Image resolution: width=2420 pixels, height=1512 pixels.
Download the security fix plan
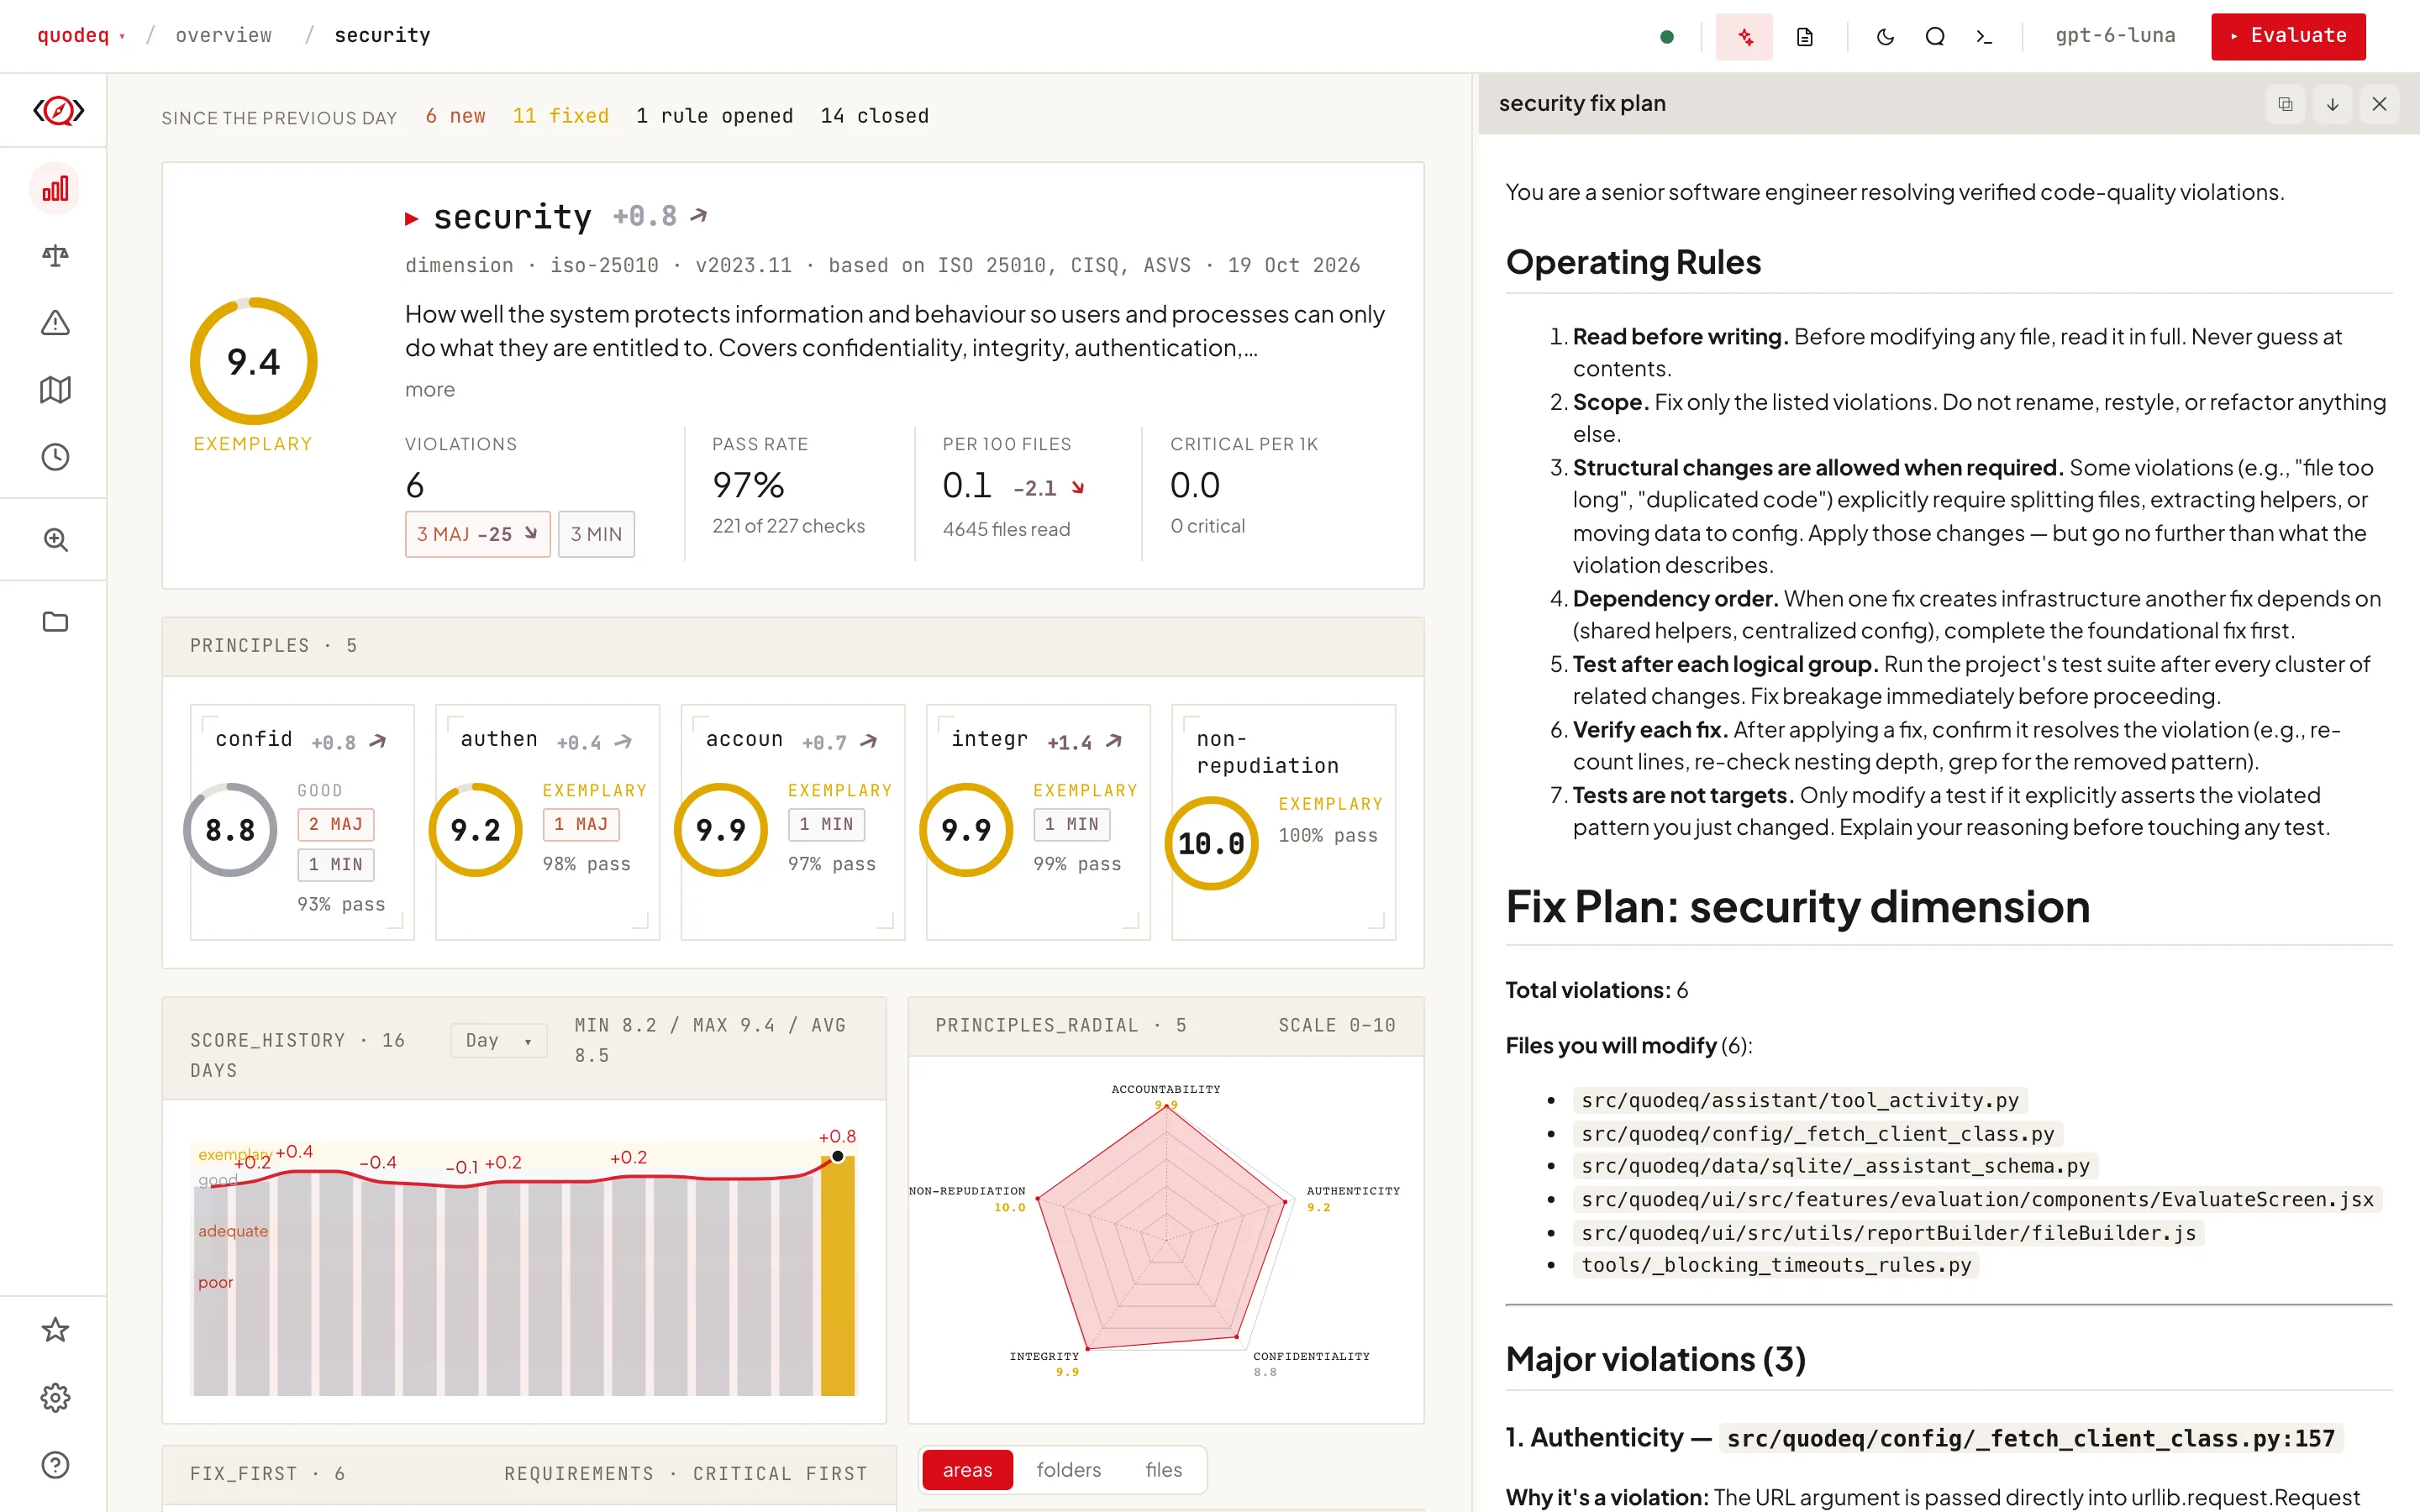pos(2332,104)
